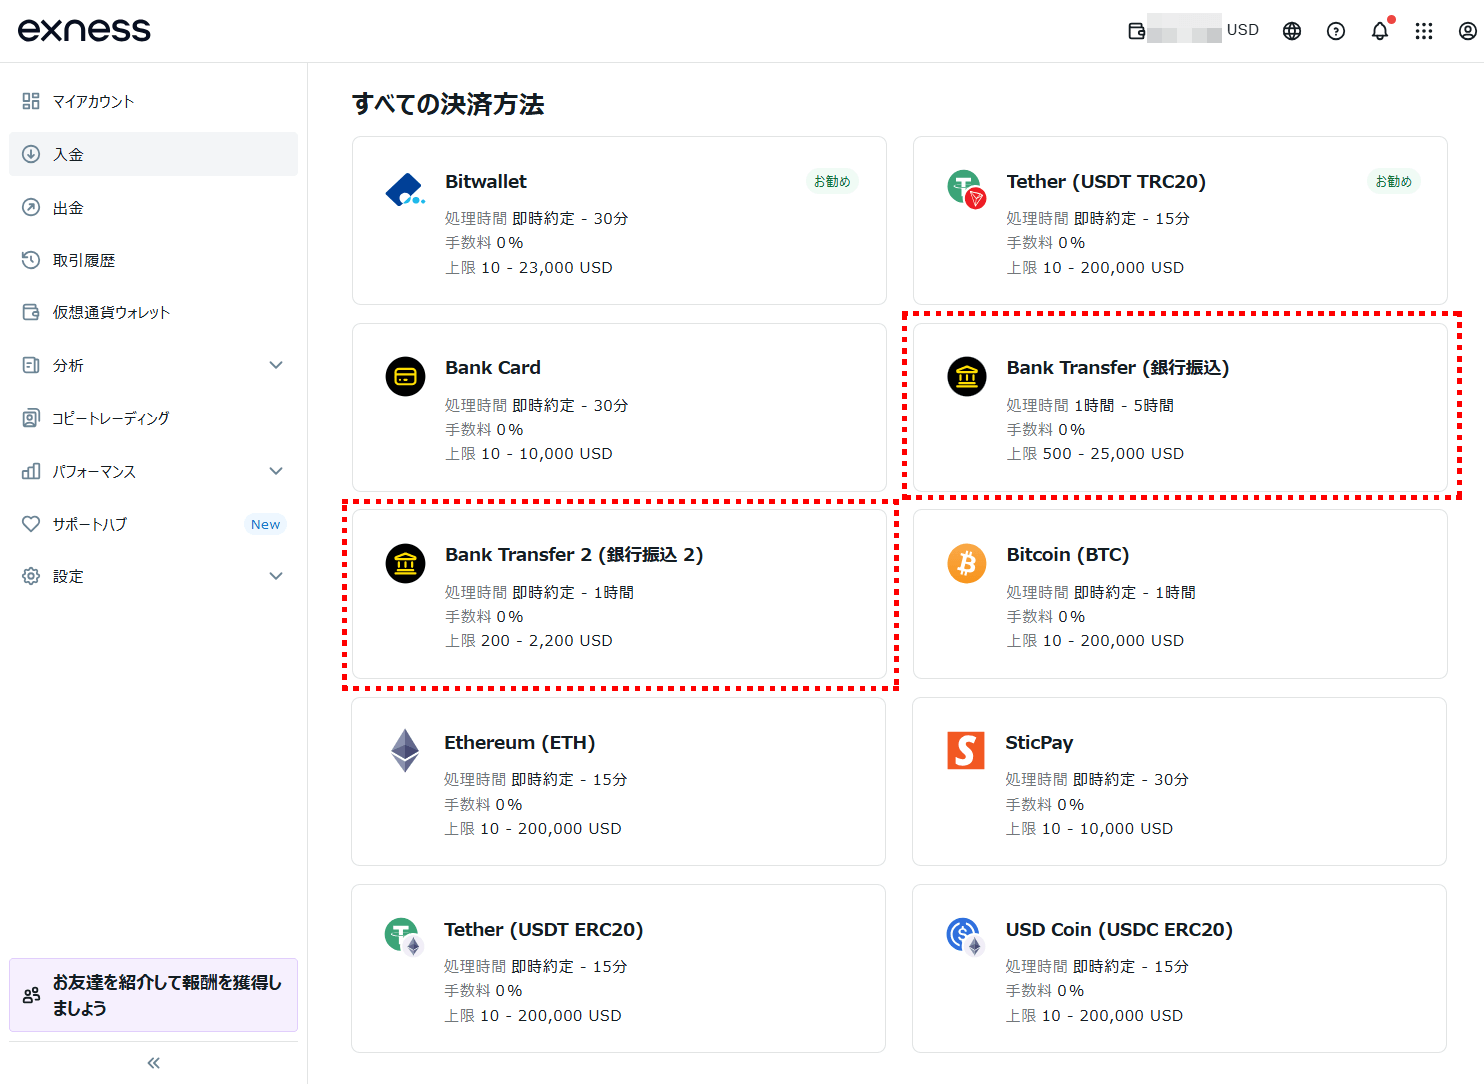The image size is (1484, 1084).
Task: Click the サポートハブ heart icon
Action: click(x=31, y=524)
